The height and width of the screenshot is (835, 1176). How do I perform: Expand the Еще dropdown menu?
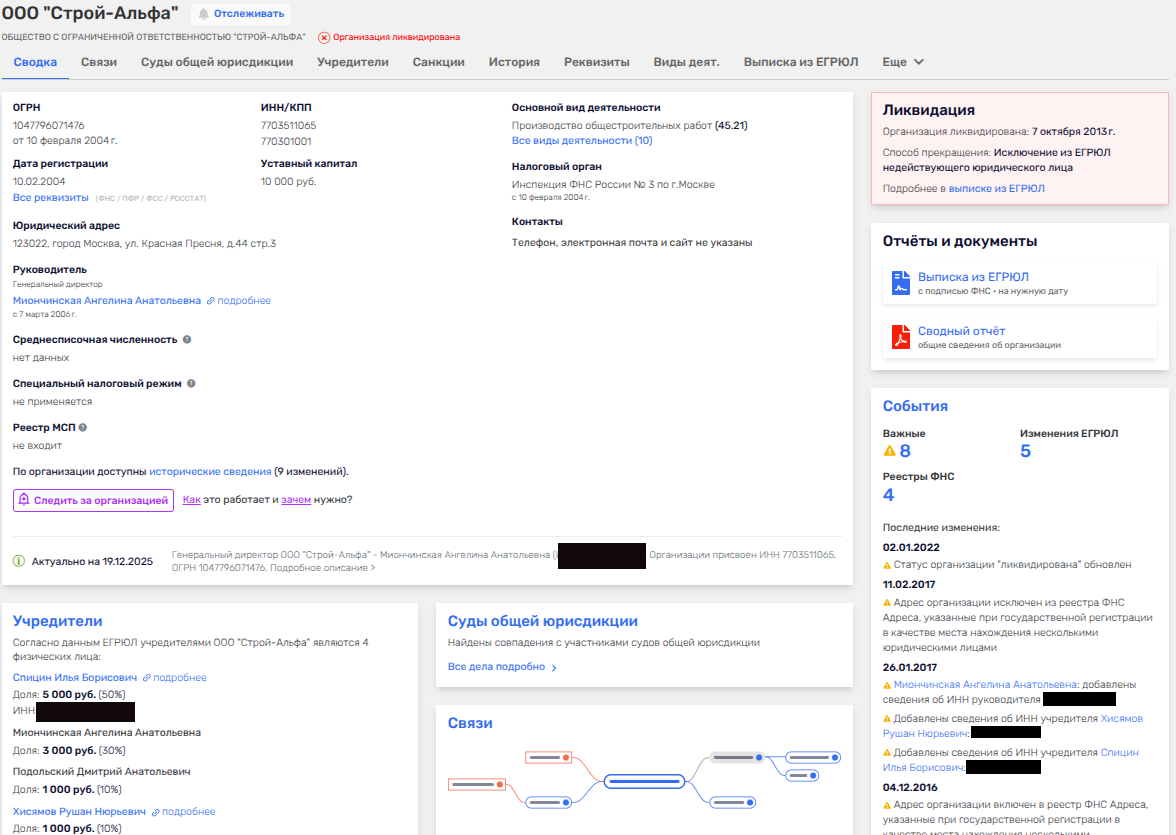tap(903, 62)
